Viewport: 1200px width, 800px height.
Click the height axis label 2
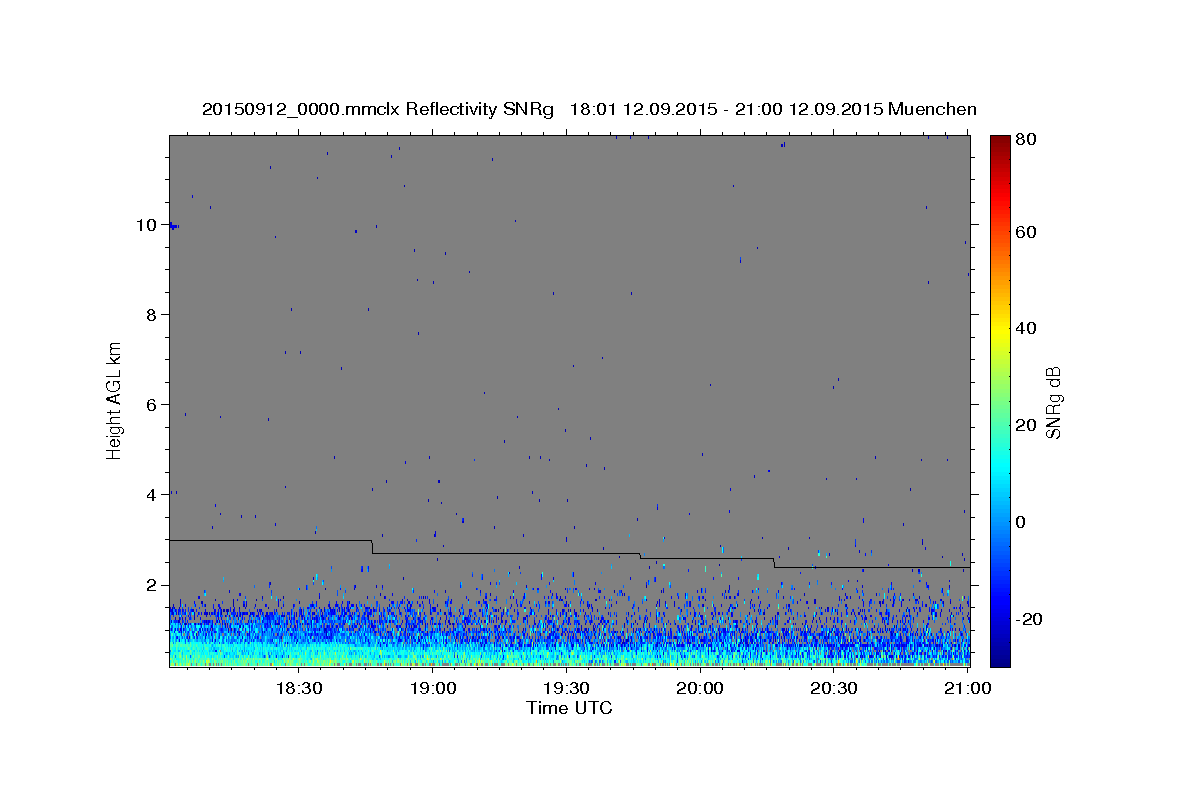tap(152, 585)
